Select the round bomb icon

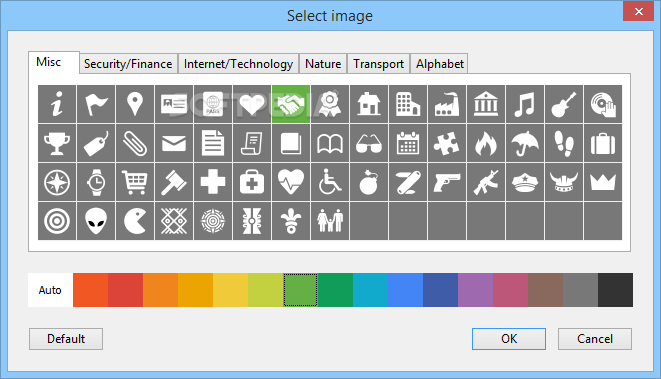[x=369, y=182]
